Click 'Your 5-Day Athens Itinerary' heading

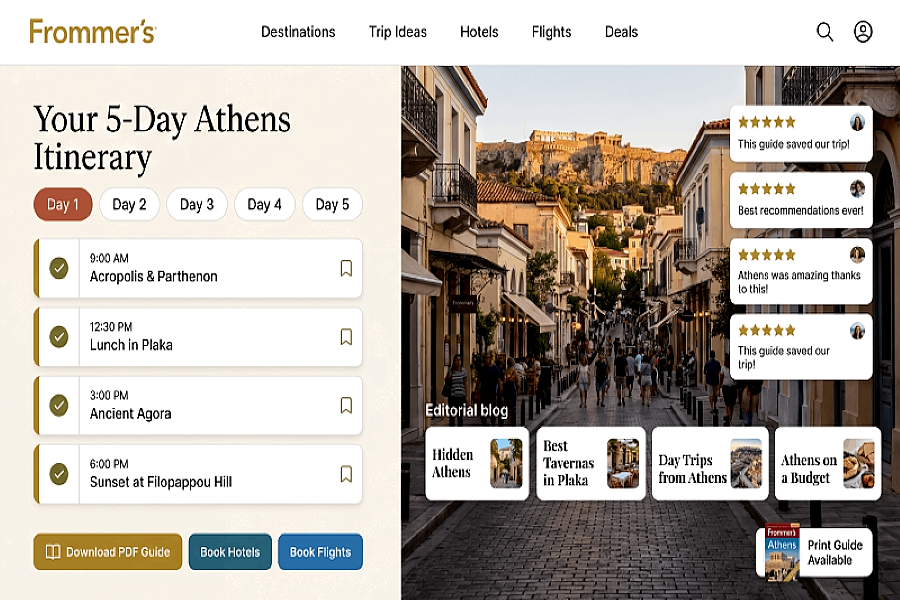pos(162,138)
